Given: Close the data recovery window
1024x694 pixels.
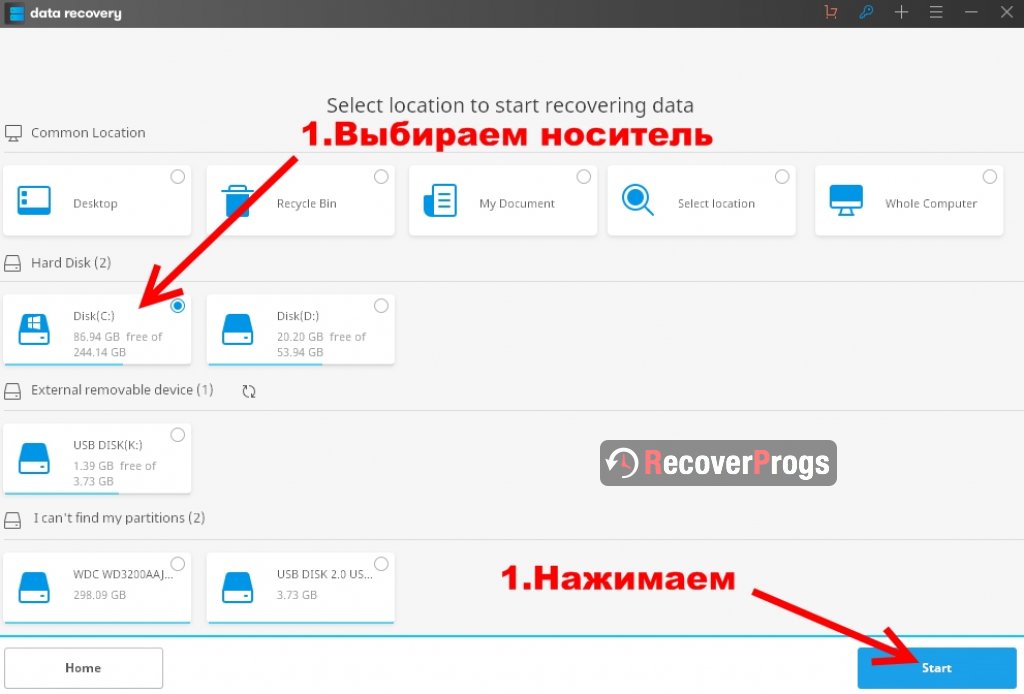Looking at the screenshot, I should coord(1007,12).
